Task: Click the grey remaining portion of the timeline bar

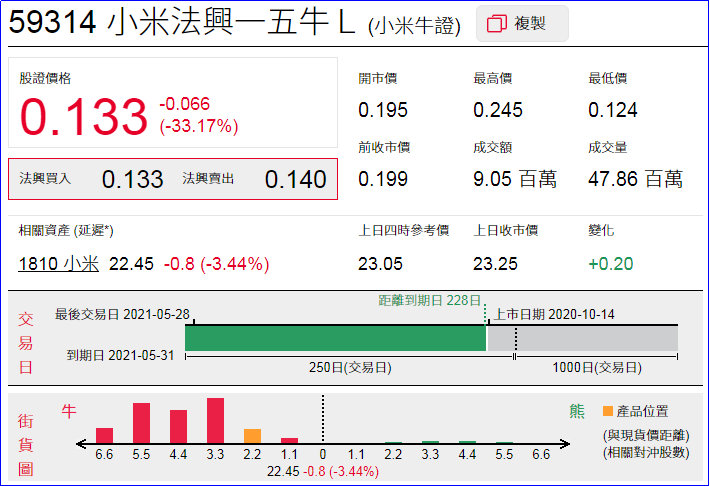Action: coord(582,338)
